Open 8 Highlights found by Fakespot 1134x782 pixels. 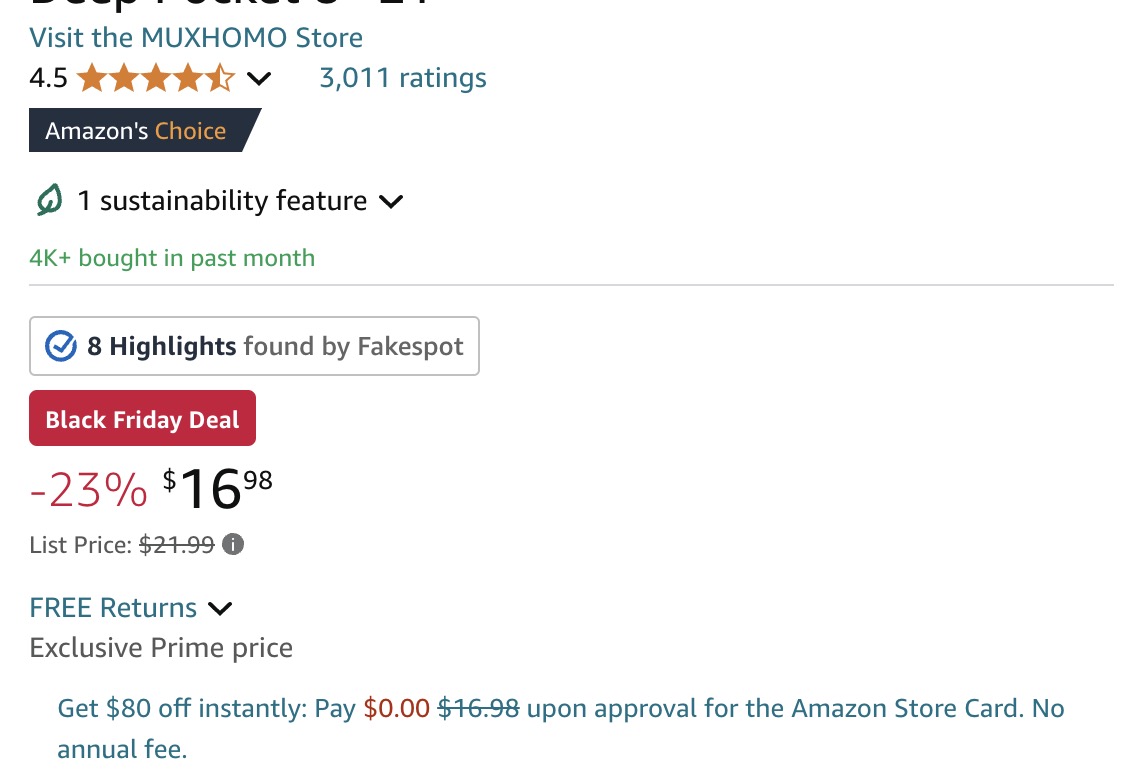[x=254, y=346]
